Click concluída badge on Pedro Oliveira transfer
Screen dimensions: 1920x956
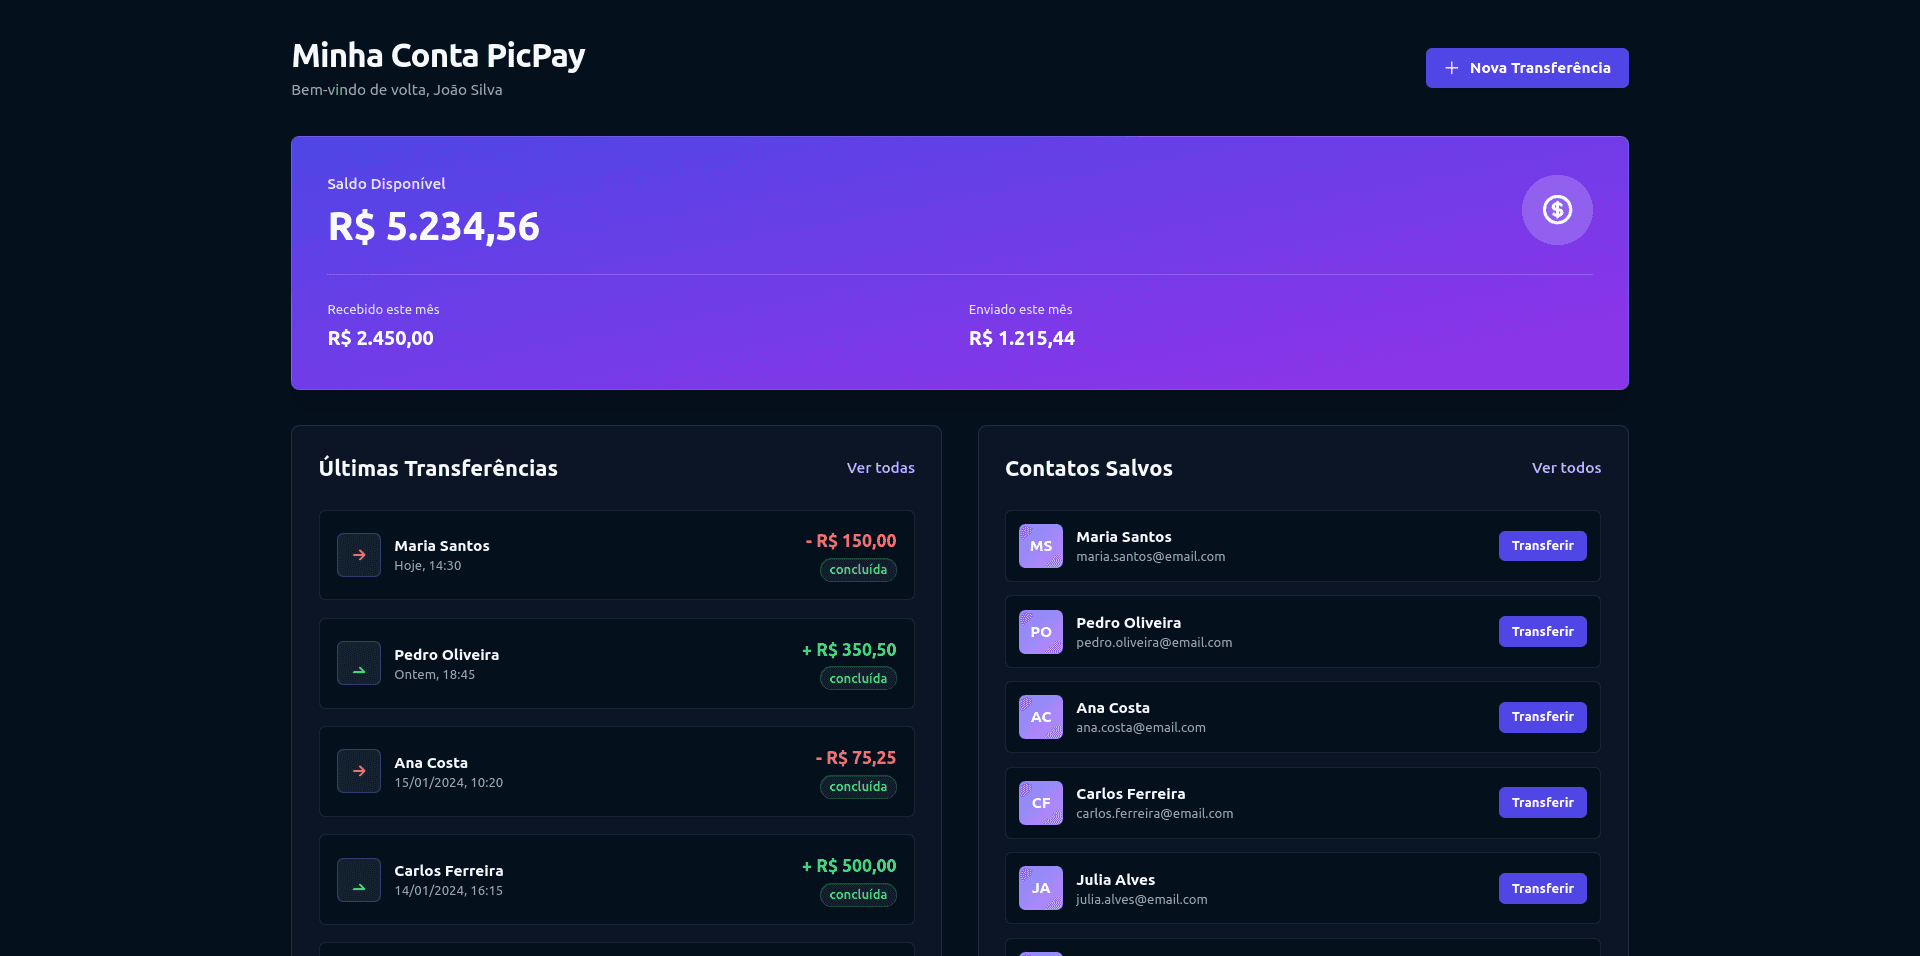[858, 679]
